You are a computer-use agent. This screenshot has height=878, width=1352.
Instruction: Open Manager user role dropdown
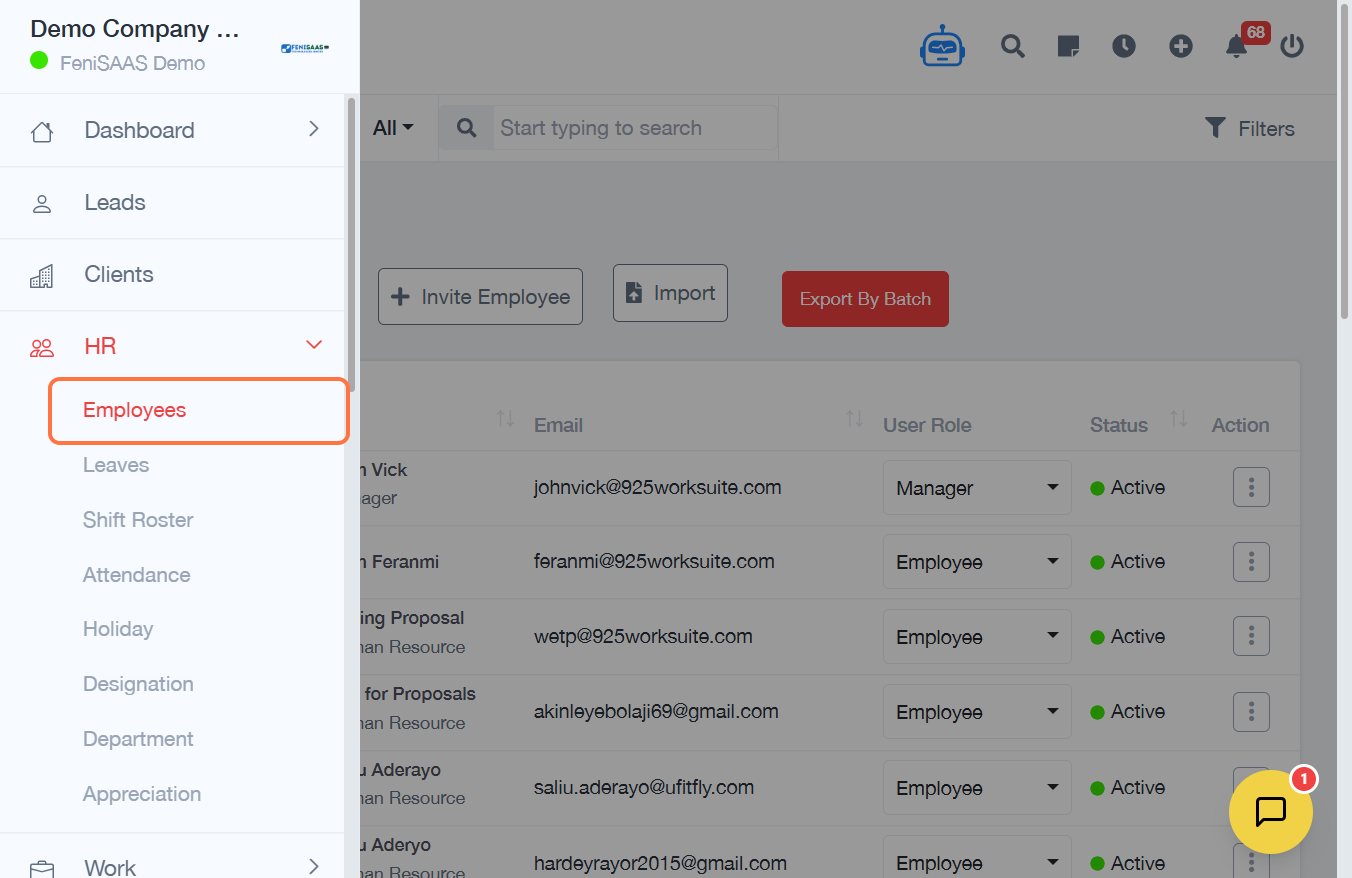click(x=976, y=488)
